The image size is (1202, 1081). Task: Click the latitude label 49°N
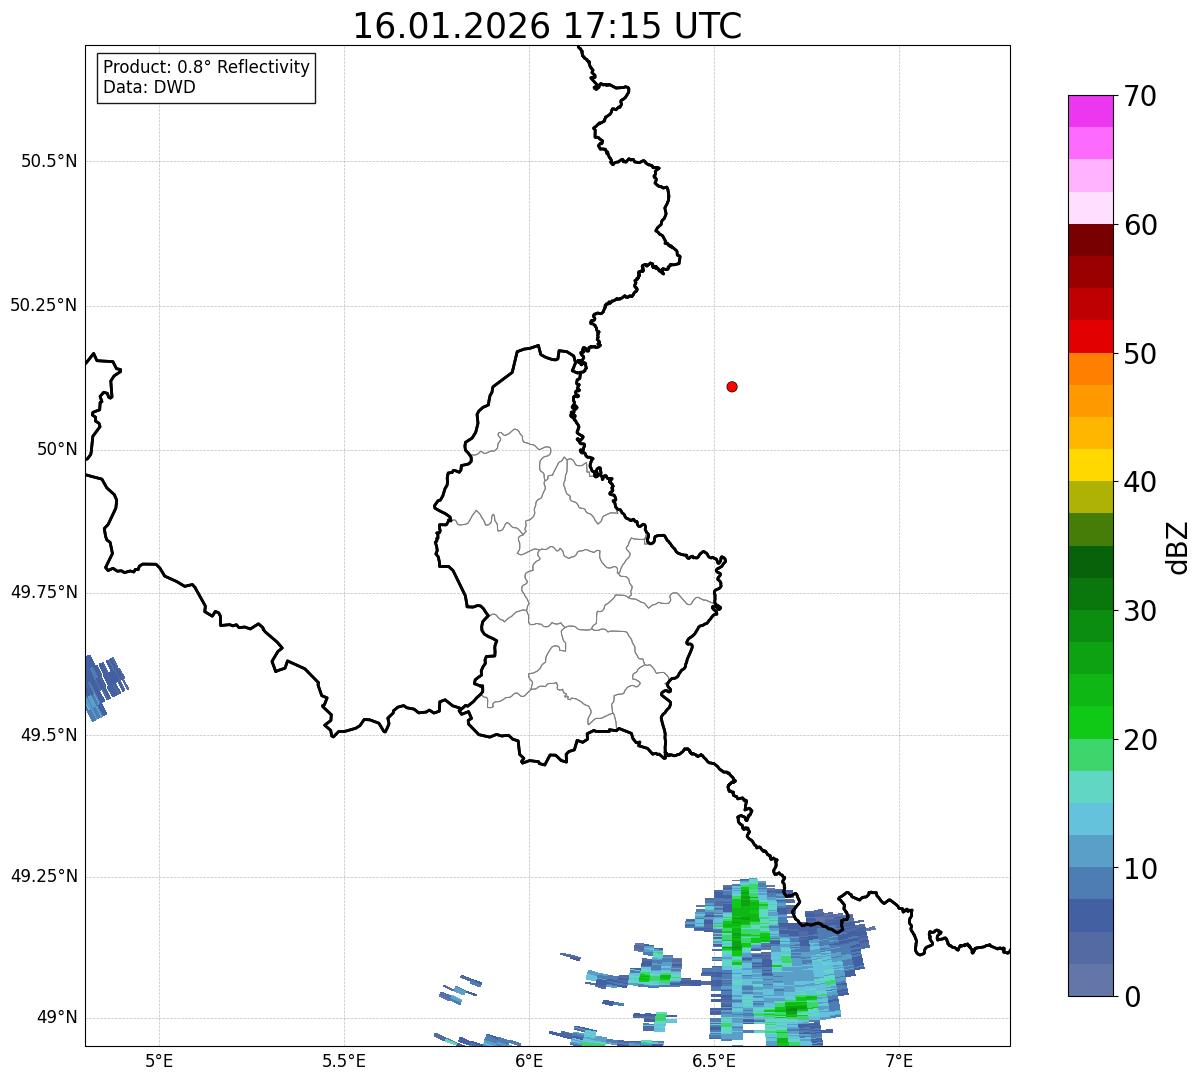pyautogui.click(x=57, y=1018)
